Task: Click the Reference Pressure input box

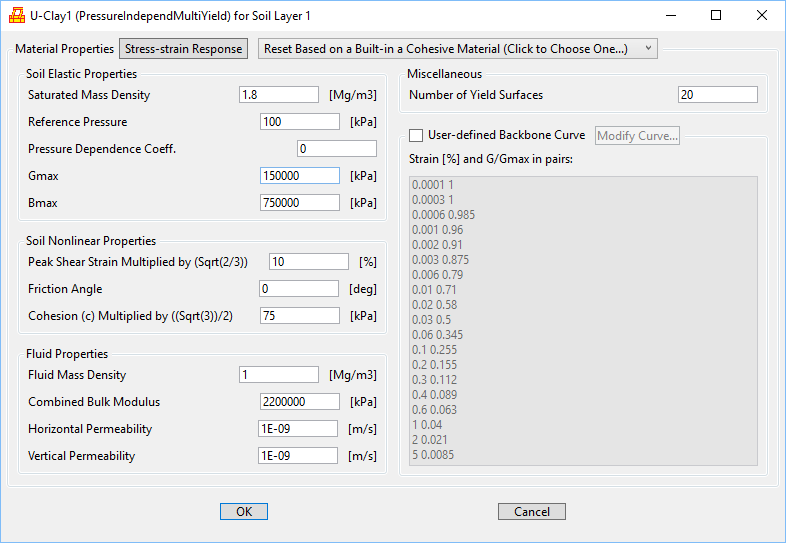Action: tap(299, 122)
